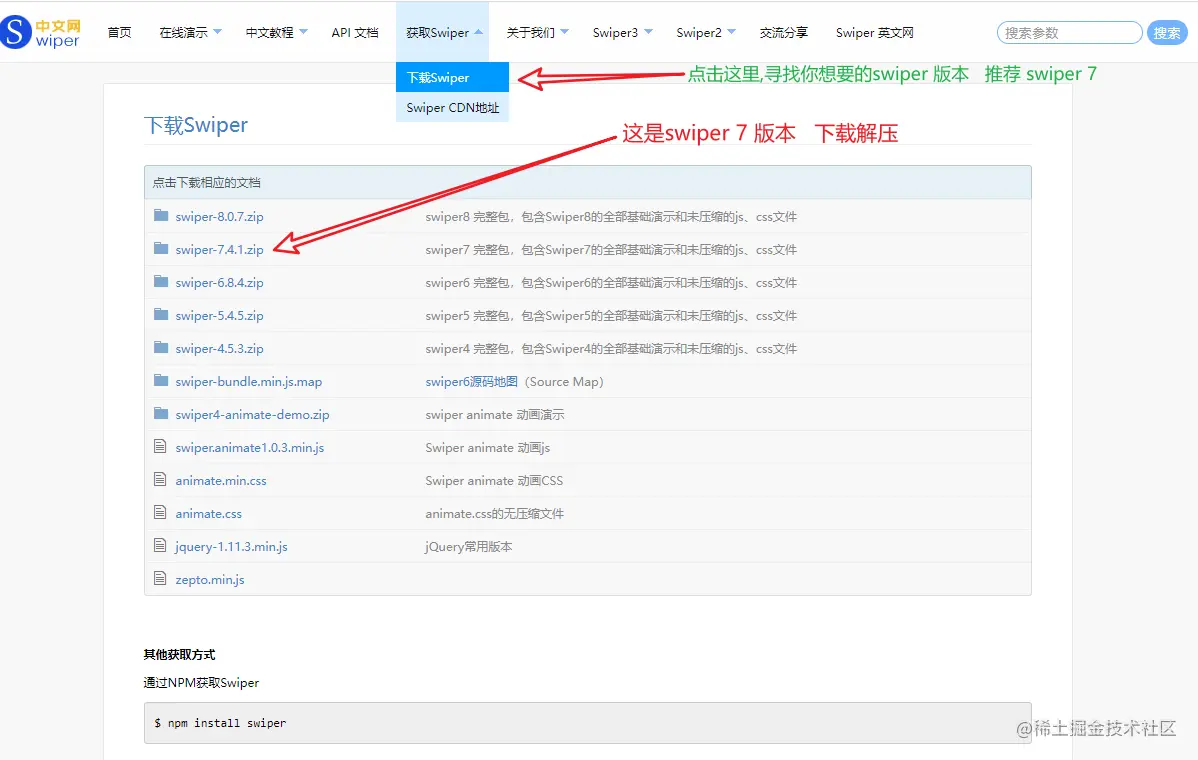Click Swiper animate 动画js description

click(x=487, y=447)
